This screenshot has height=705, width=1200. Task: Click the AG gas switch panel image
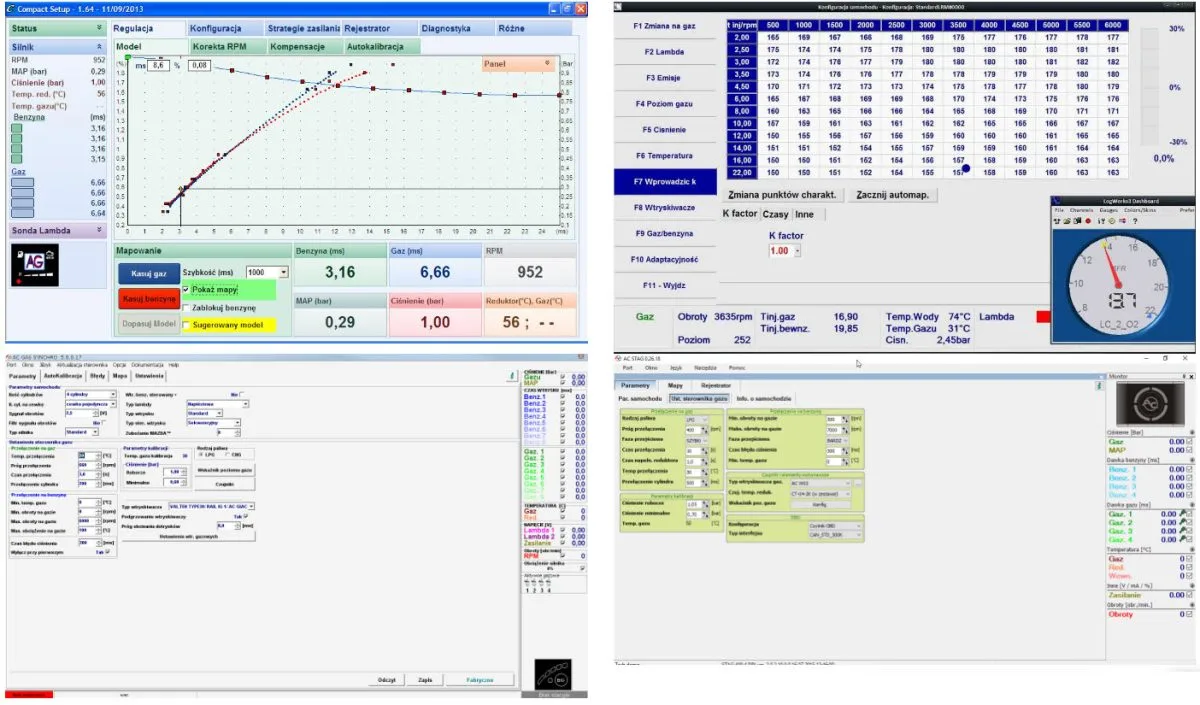tap(35, 266)
